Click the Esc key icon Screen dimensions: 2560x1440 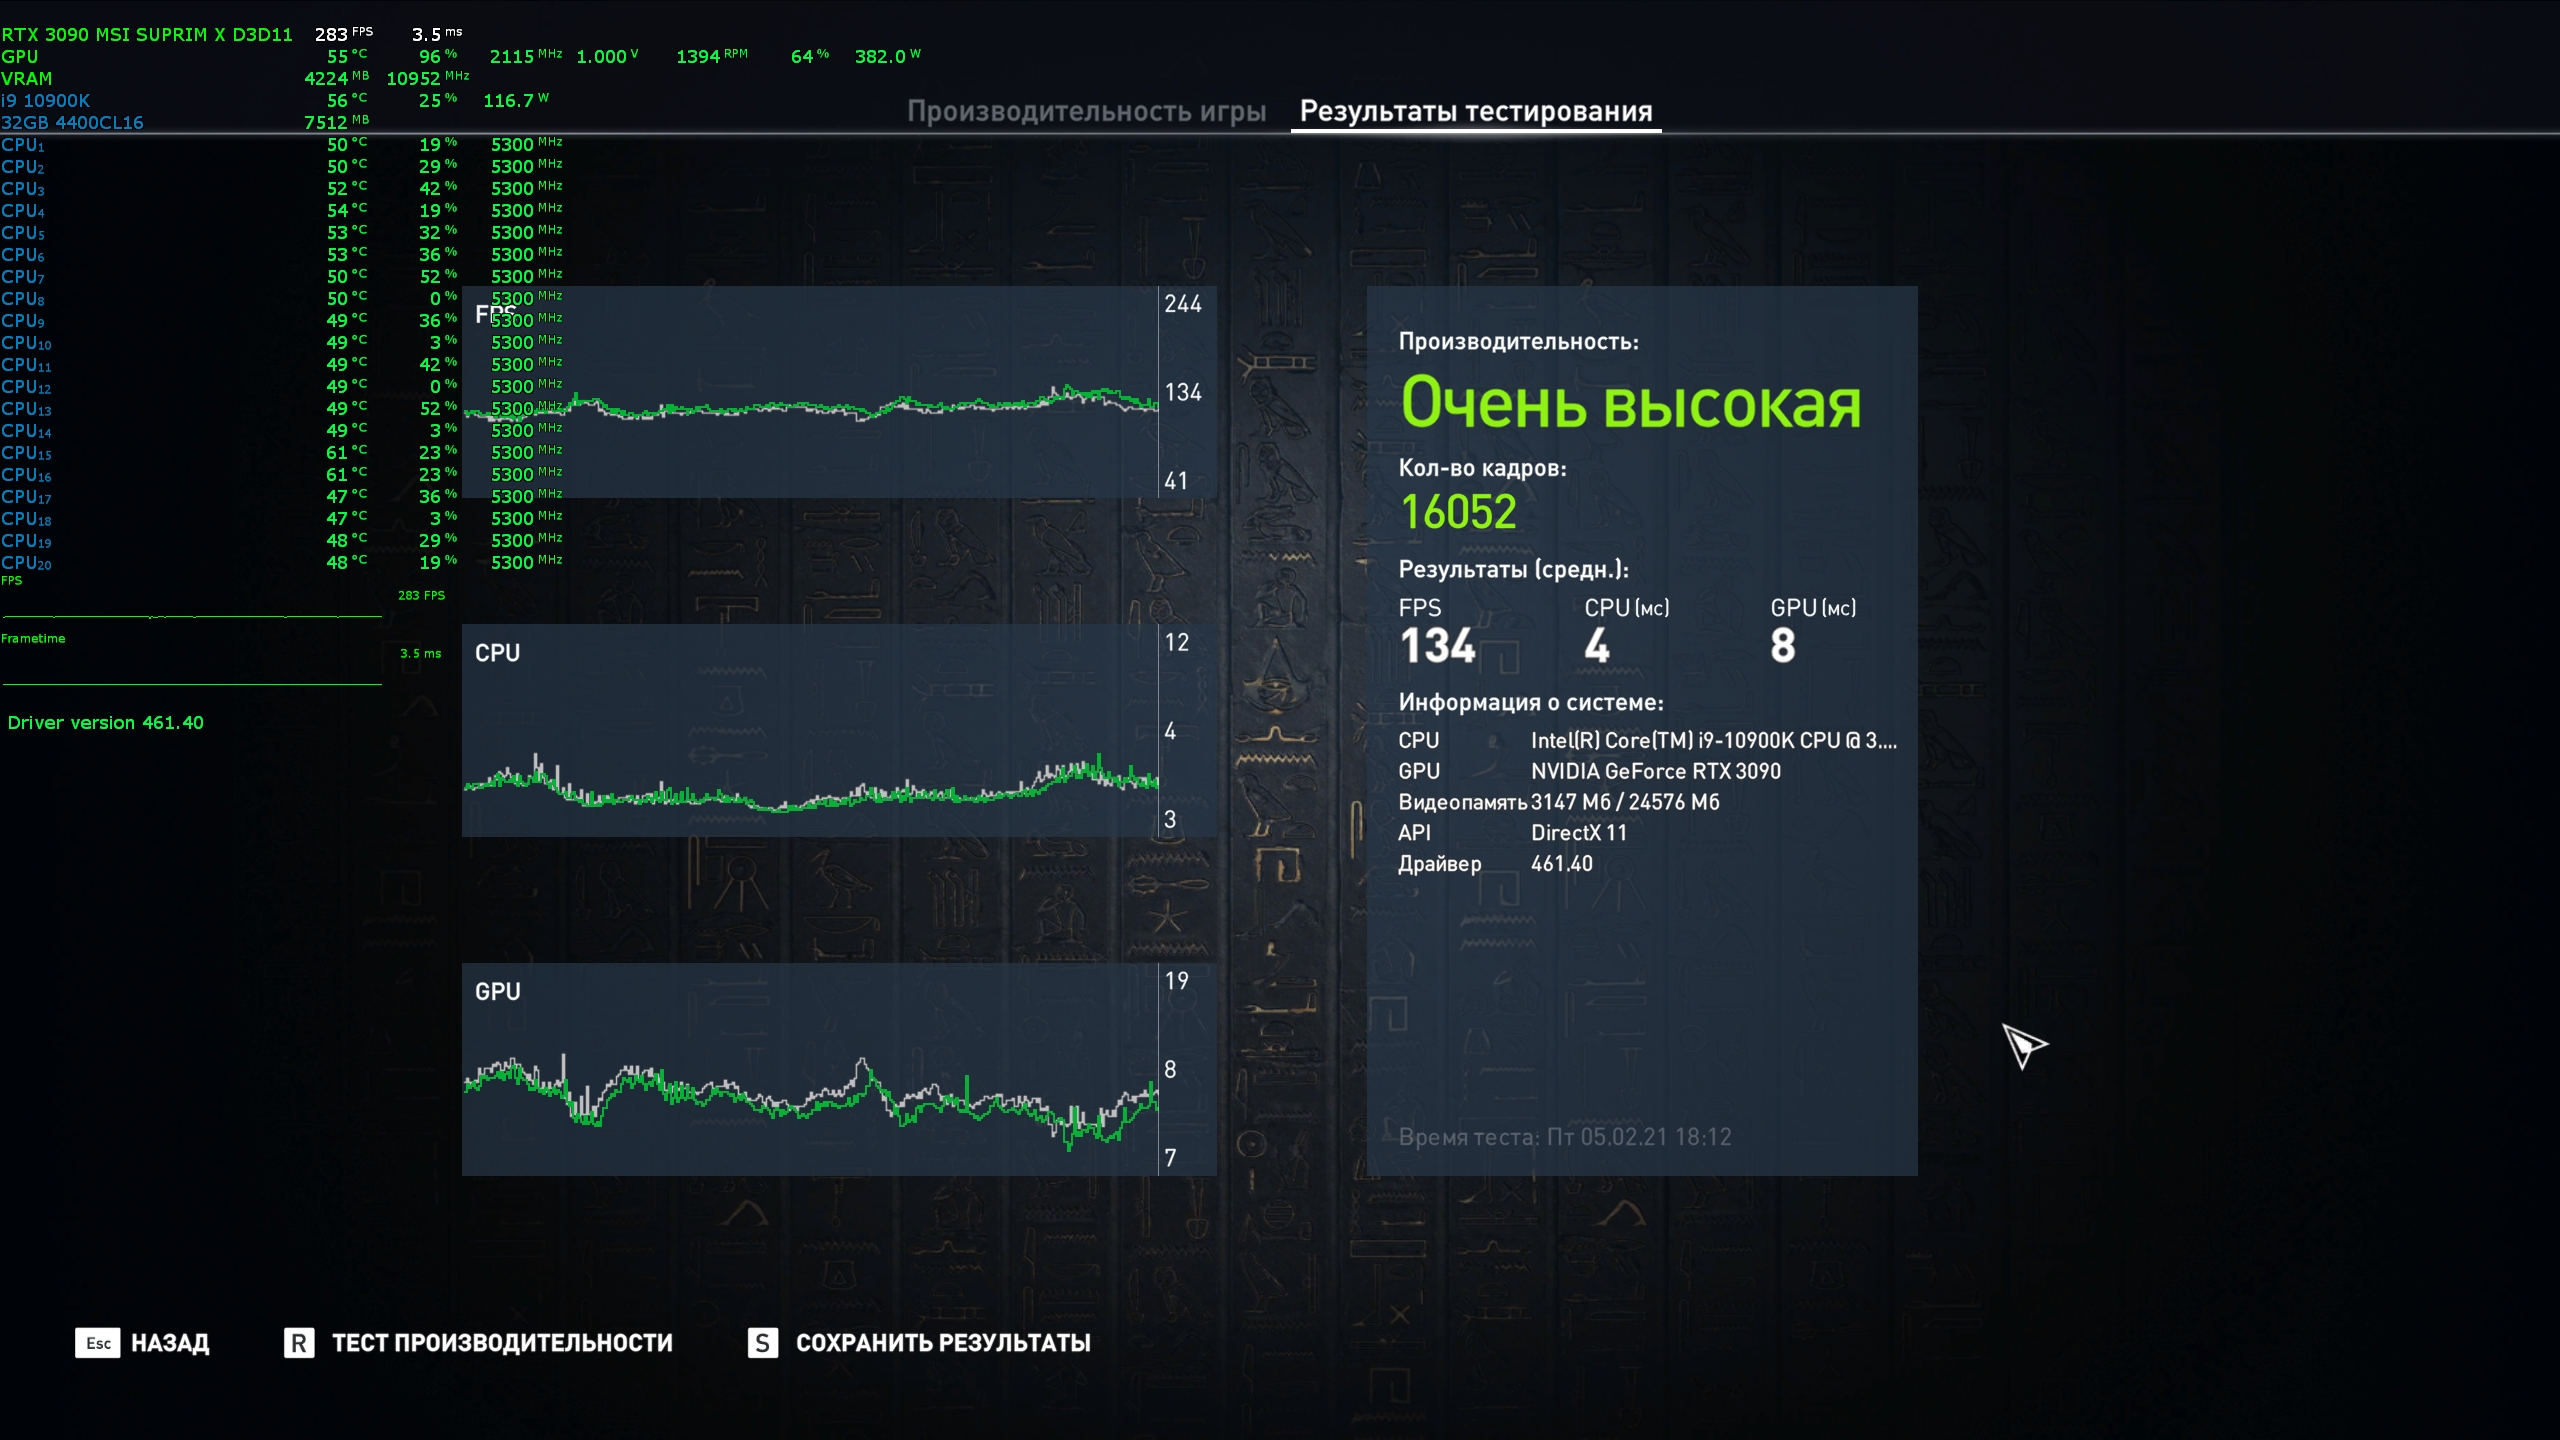point(97,1343)
